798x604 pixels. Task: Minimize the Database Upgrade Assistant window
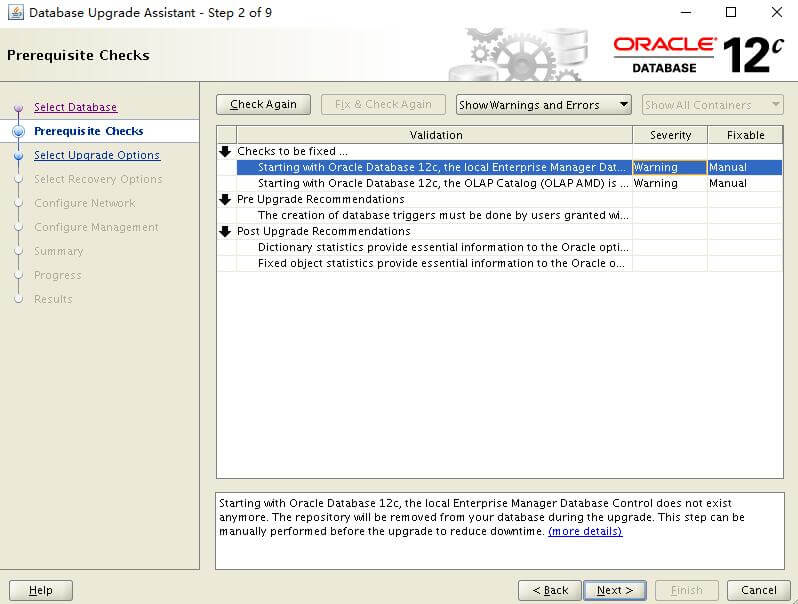click(x=686, y=12)
